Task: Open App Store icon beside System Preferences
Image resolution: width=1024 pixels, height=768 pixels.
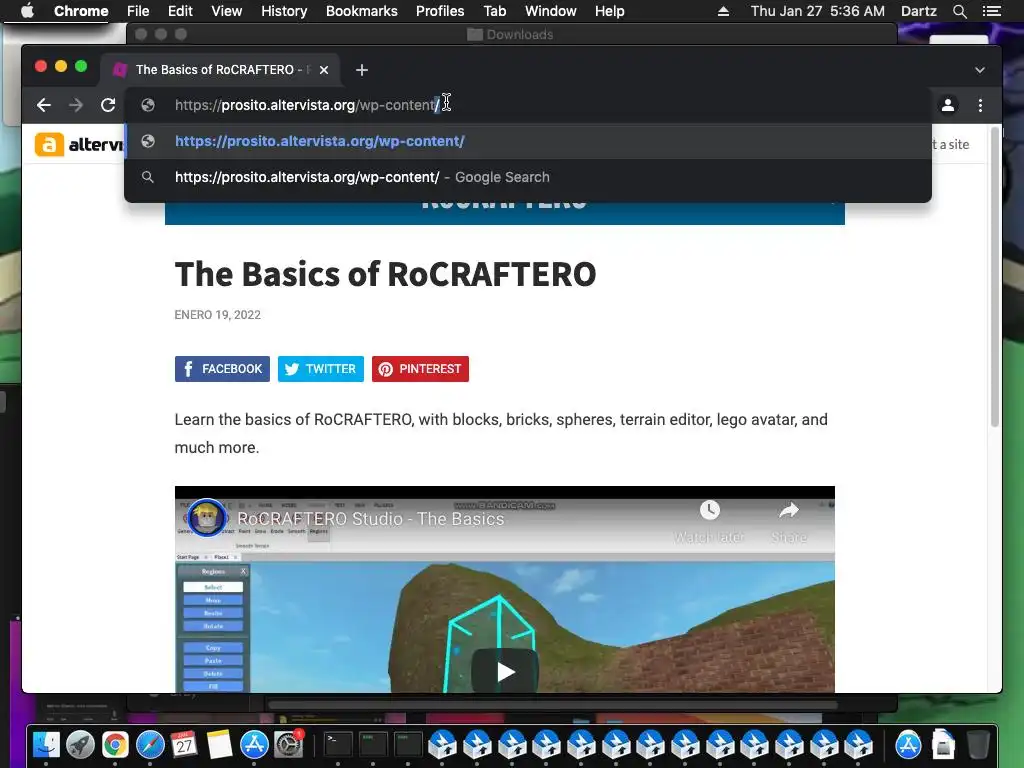Action: click(x=254, y=744)
